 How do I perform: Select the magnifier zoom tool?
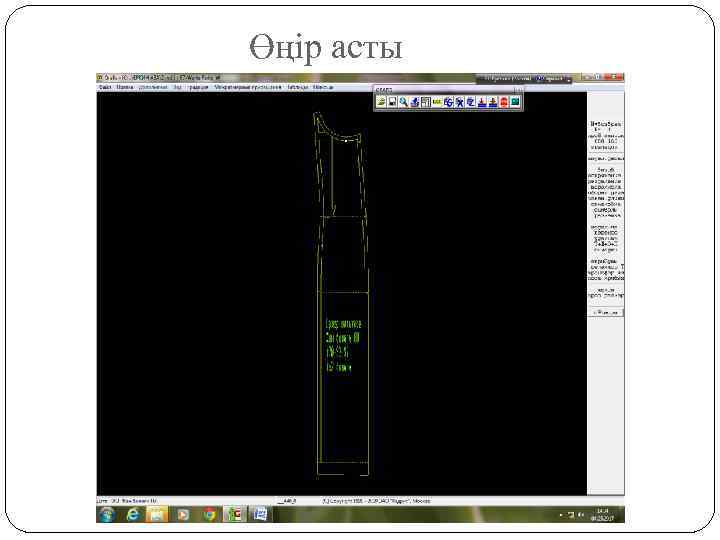coord(404,102)
